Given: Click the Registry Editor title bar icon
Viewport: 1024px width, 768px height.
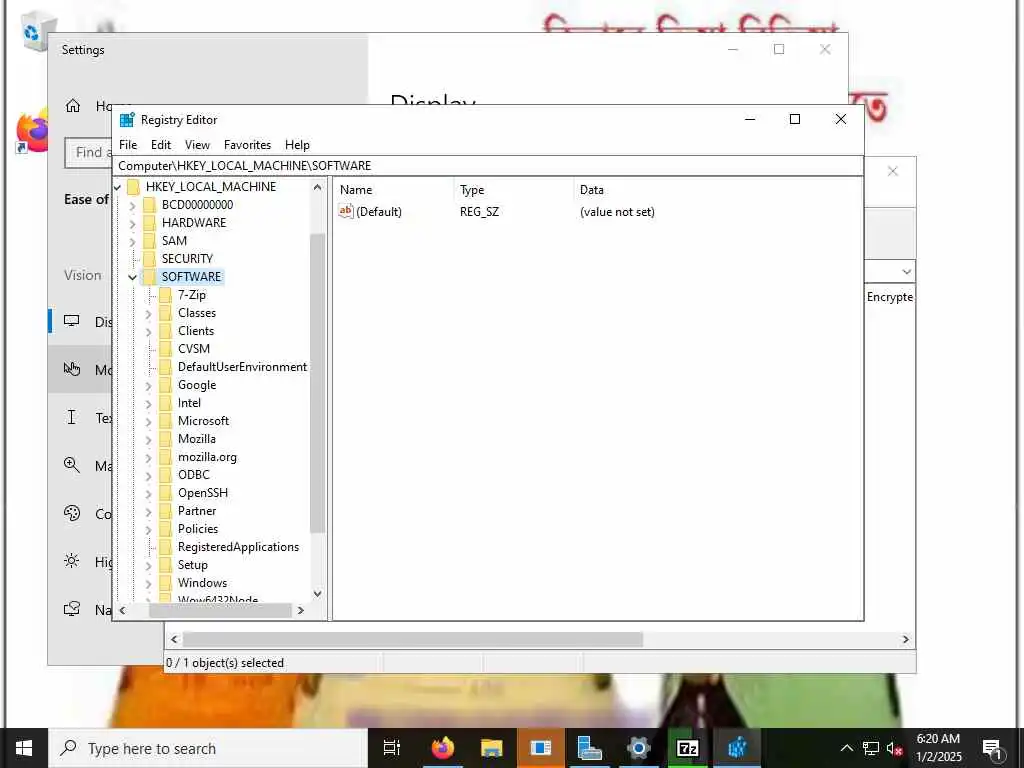Looking at the screenshot, I should click(x=127, y=120).
